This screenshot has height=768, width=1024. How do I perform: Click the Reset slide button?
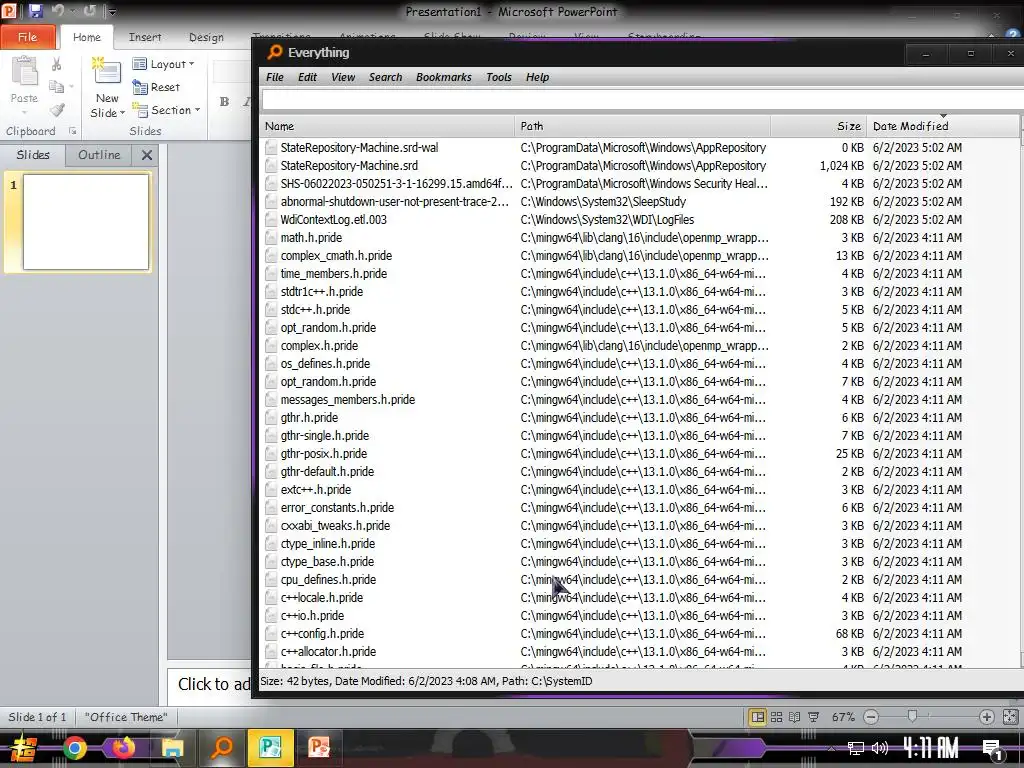(x=156, y=87)
